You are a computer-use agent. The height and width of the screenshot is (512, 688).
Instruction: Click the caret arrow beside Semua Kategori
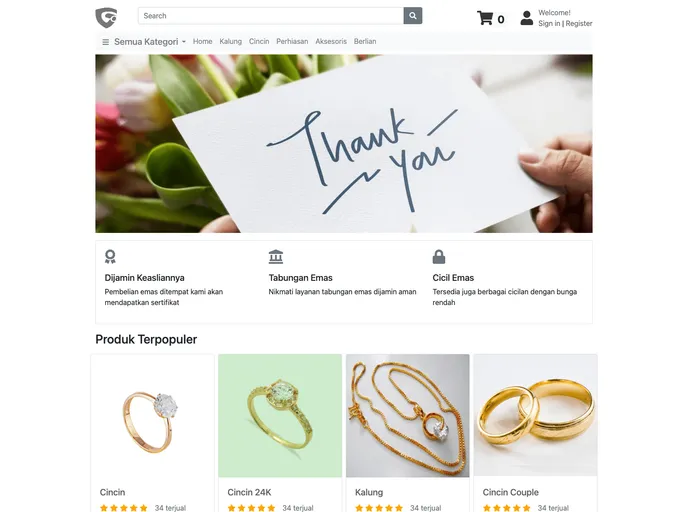coord(184,42)
